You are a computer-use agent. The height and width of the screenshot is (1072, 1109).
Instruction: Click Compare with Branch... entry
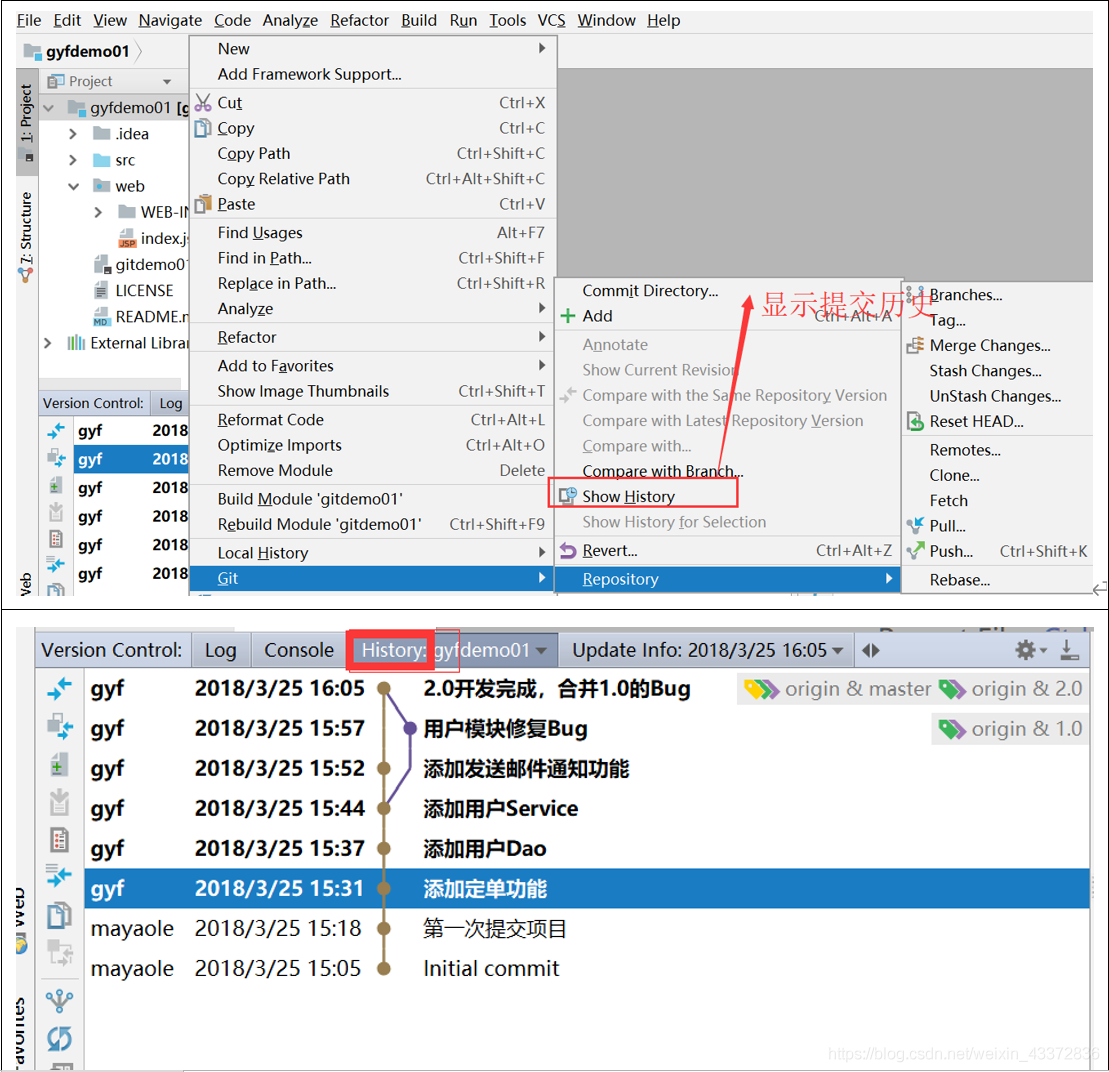(662, 471)
